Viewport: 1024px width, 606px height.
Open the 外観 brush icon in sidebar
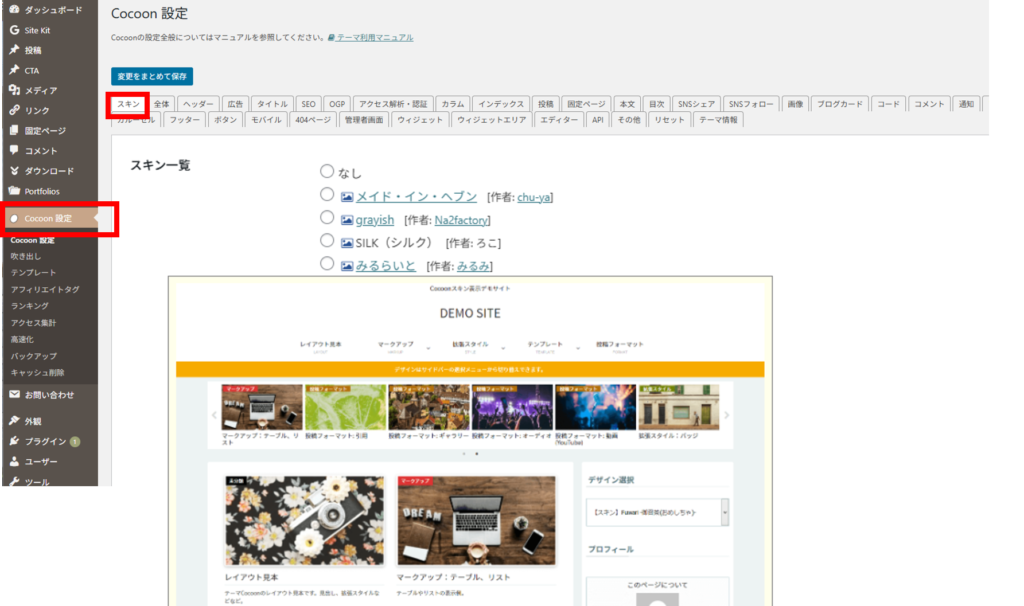pyautogui.click(x=14, y=421)
